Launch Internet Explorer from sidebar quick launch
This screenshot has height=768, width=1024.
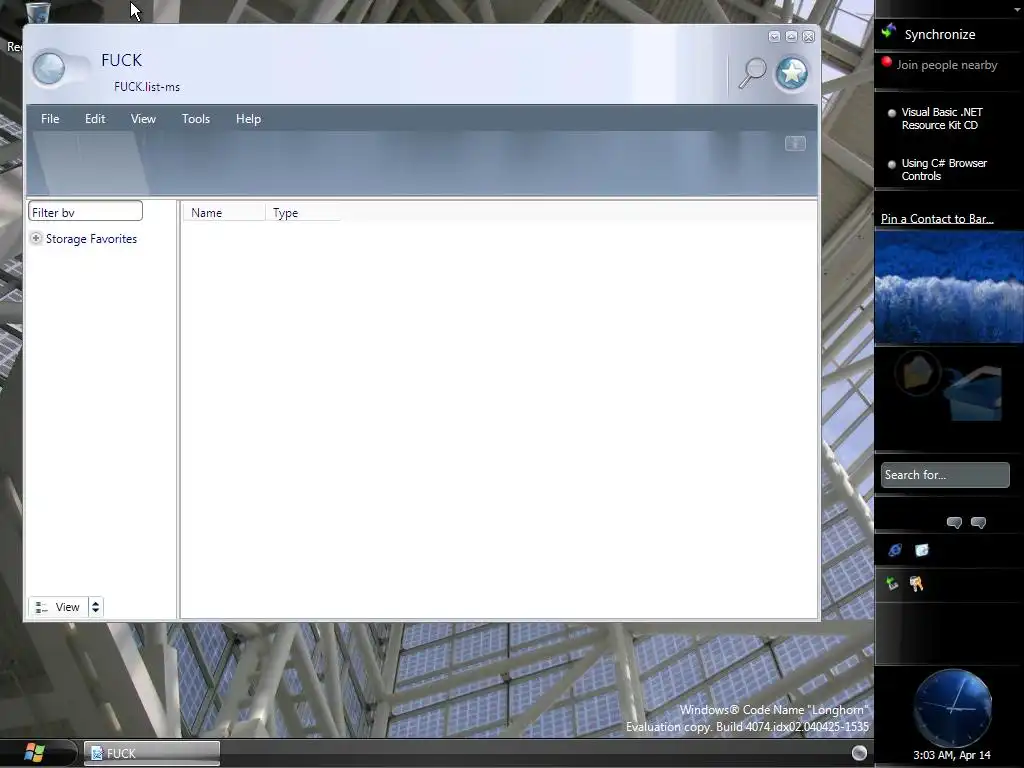pyautogui.click(x=895, y=551)
